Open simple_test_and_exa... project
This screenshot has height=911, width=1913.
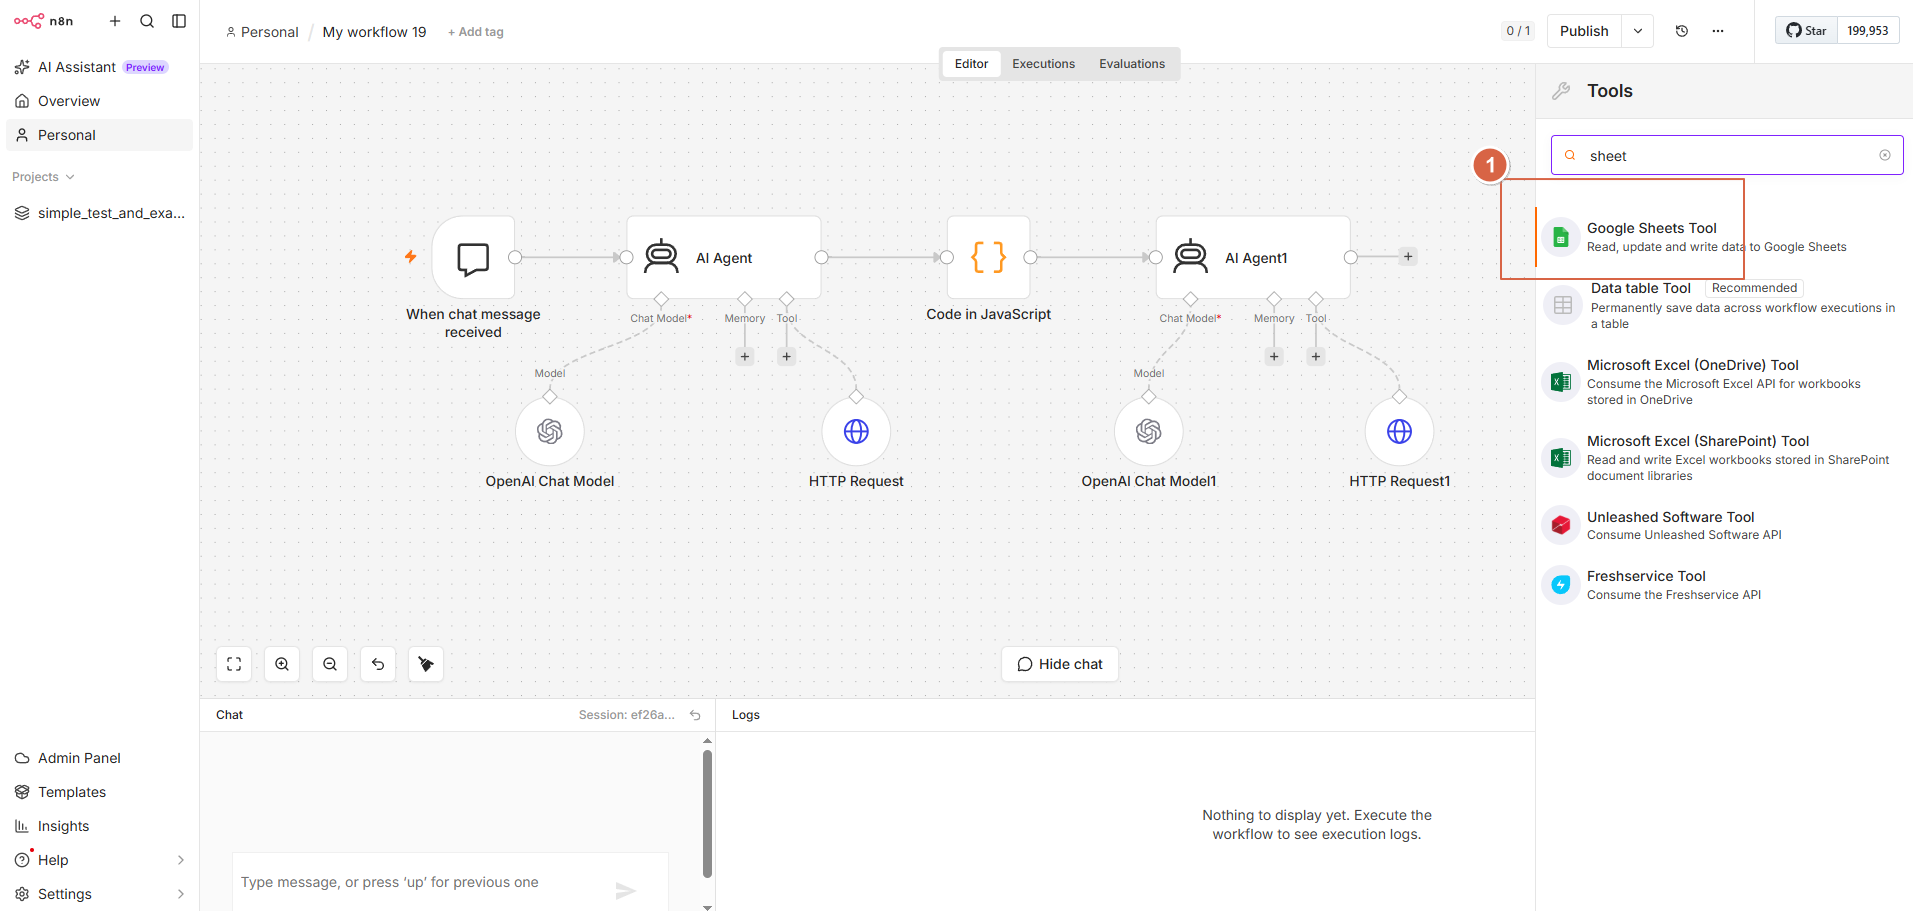tap(99, 213)
